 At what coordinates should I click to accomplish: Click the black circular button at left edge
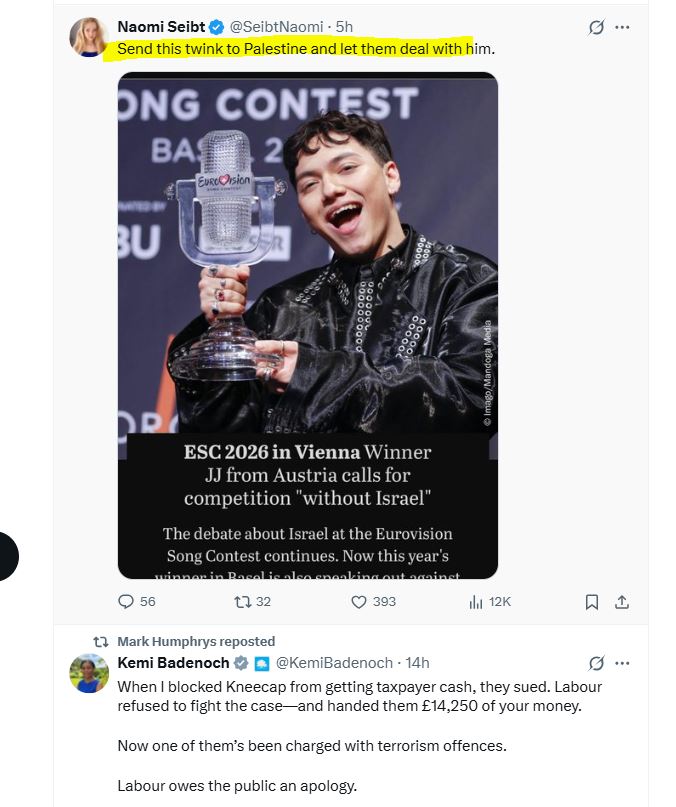(7, 556)
